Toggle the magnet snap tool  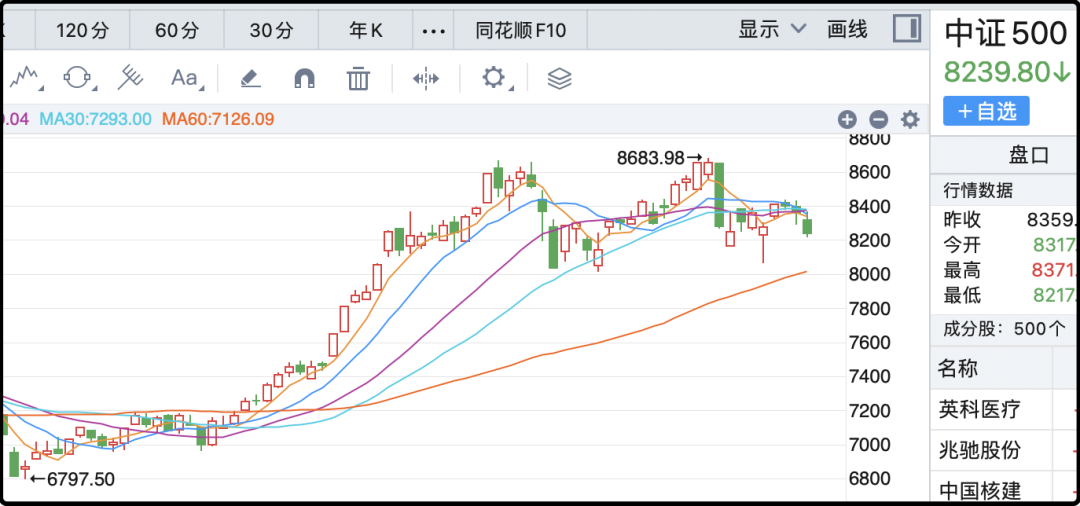tap(304, 78)
